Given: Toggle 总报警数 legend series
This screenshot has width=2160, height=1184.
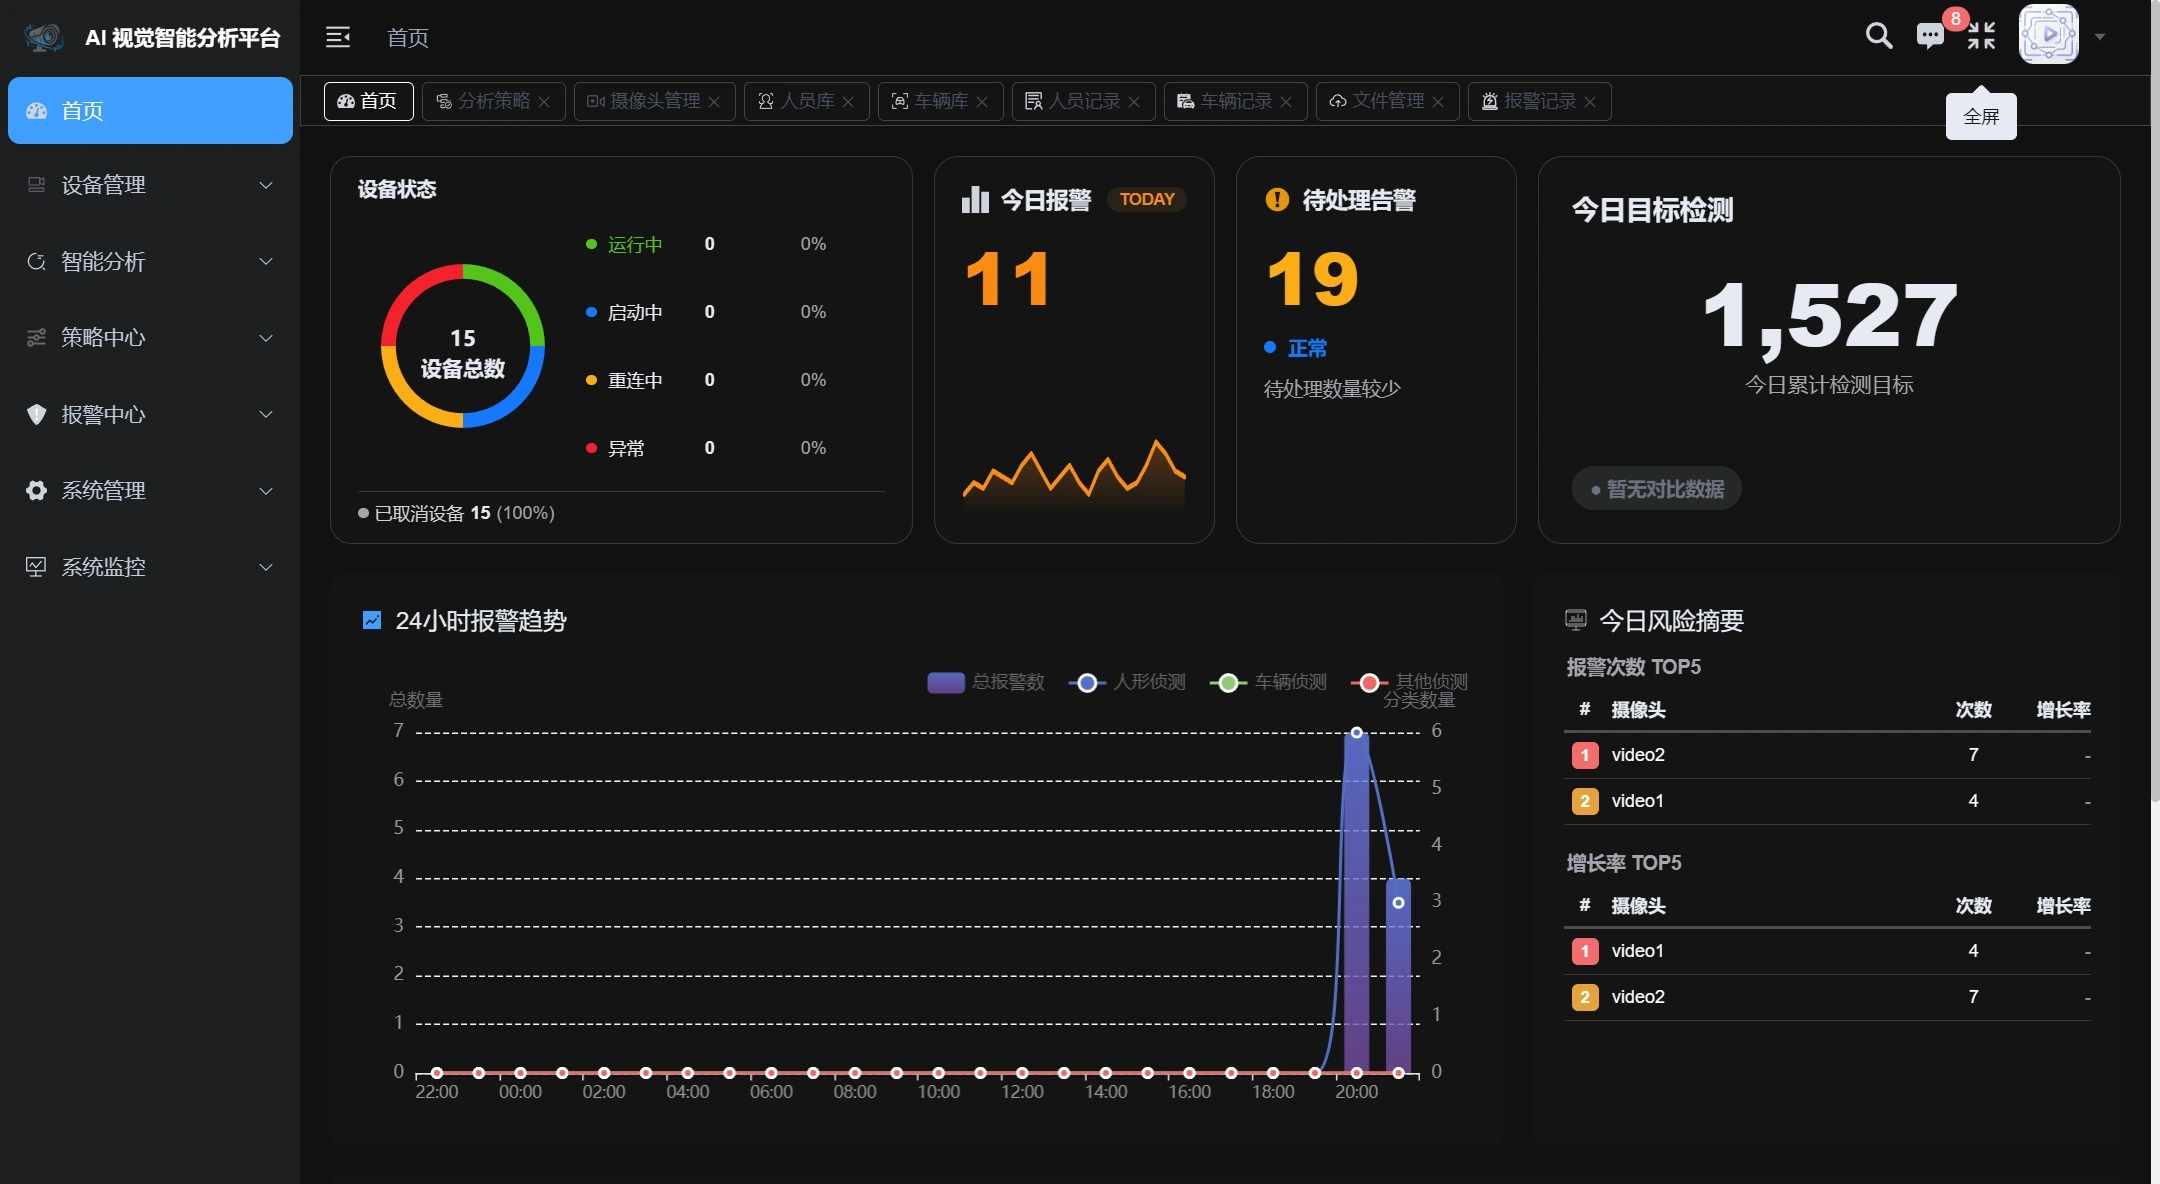Looking at the screenshot, I should click(986, 682).
